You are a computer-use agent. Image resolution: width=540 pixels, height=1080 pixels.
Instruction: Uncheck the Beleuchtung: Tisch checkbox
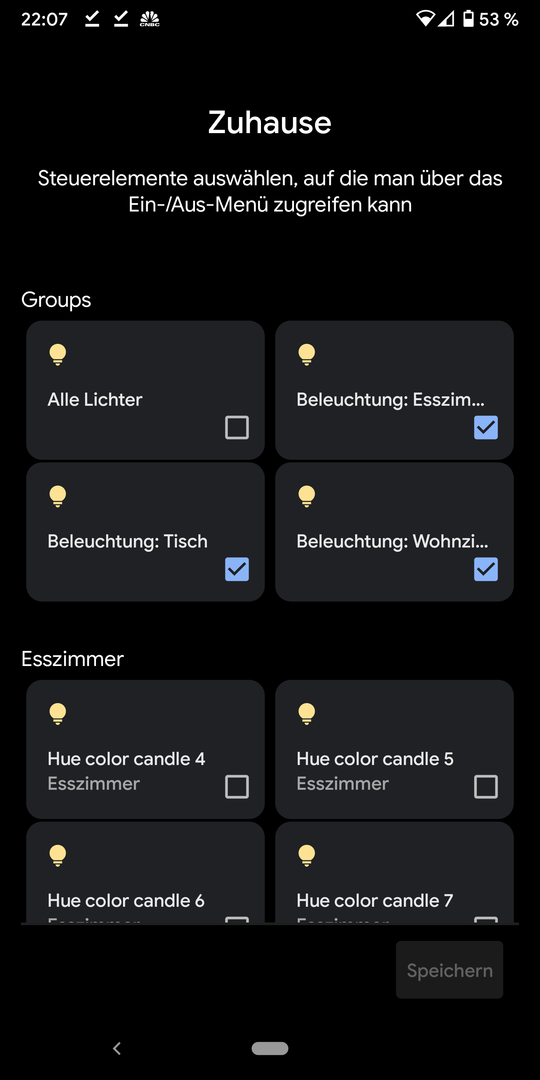click(x=237, y=570)
